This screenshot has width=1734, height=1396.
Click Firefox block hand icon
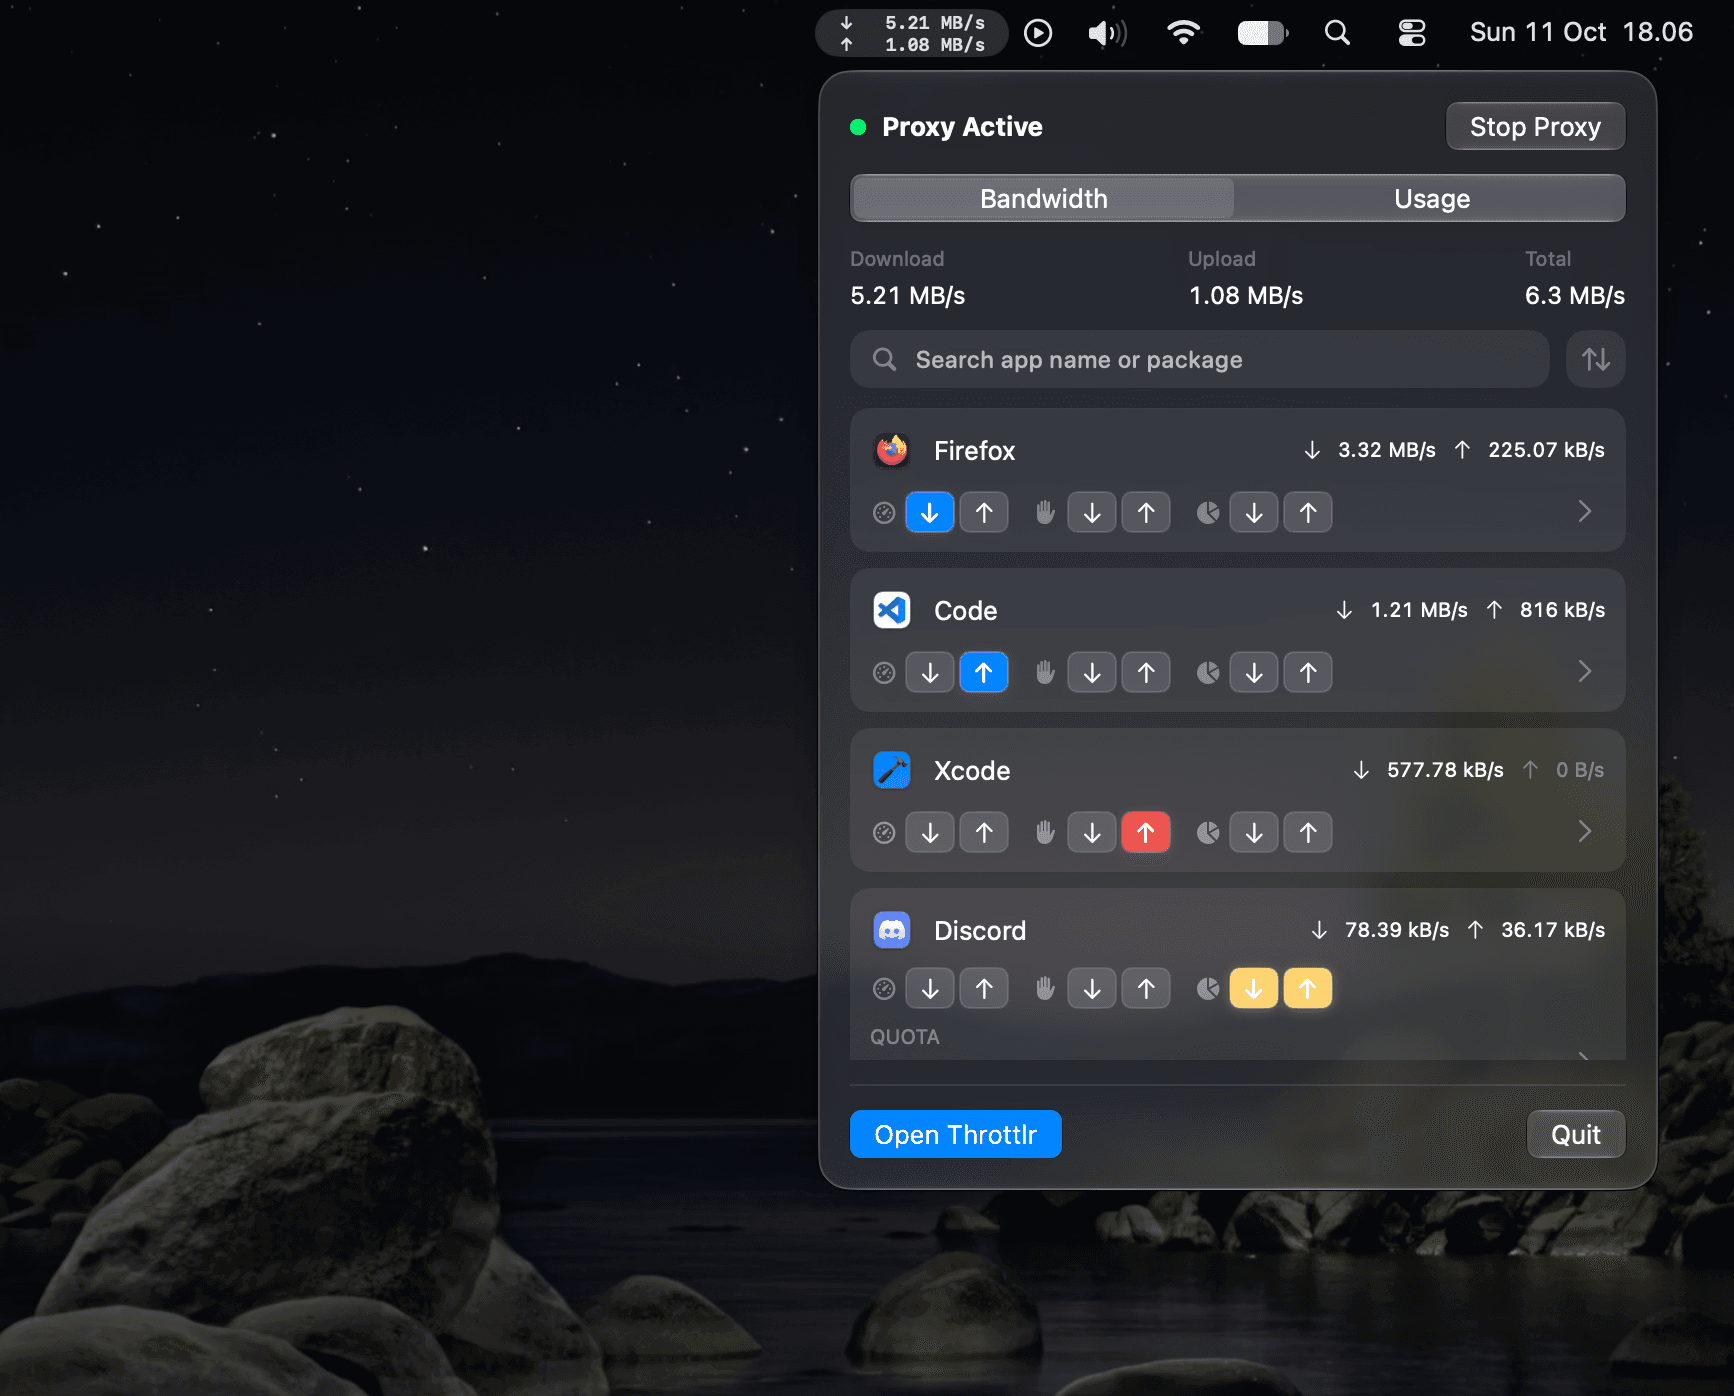(x=1046, y=513)
